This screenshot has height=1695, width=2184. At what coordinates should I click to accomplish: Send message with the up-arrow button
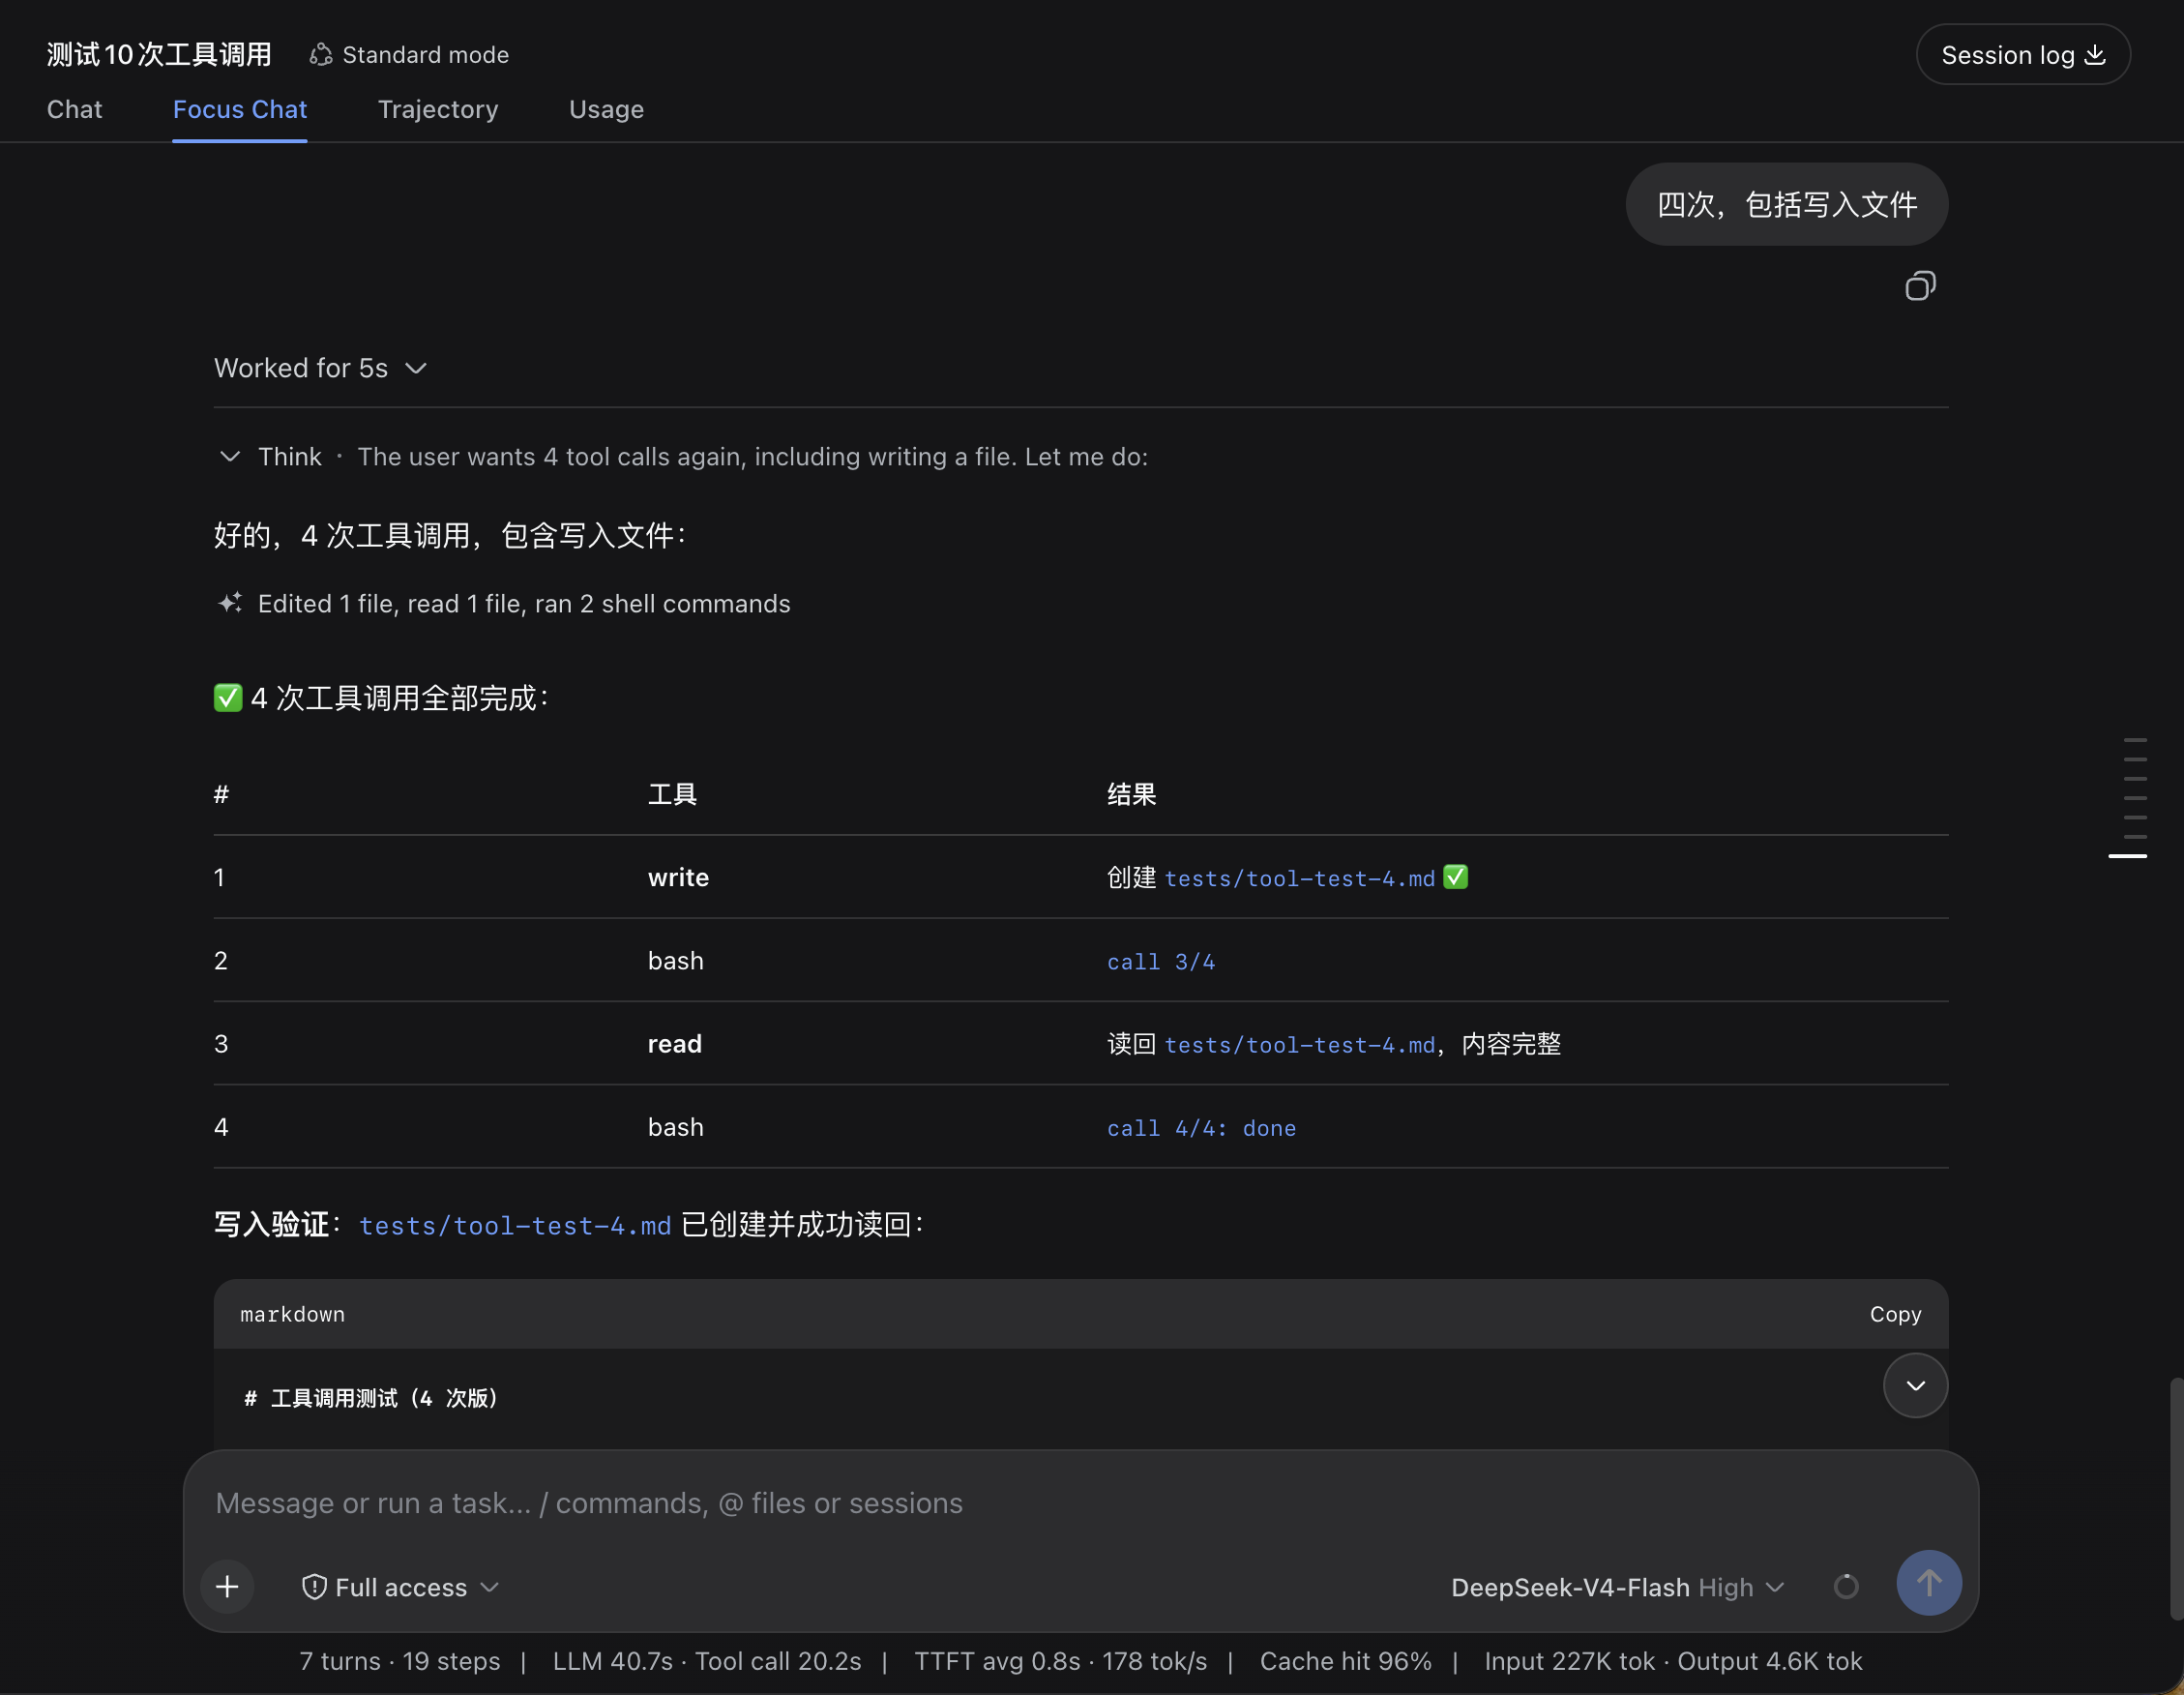(x=1929, y=1583)
